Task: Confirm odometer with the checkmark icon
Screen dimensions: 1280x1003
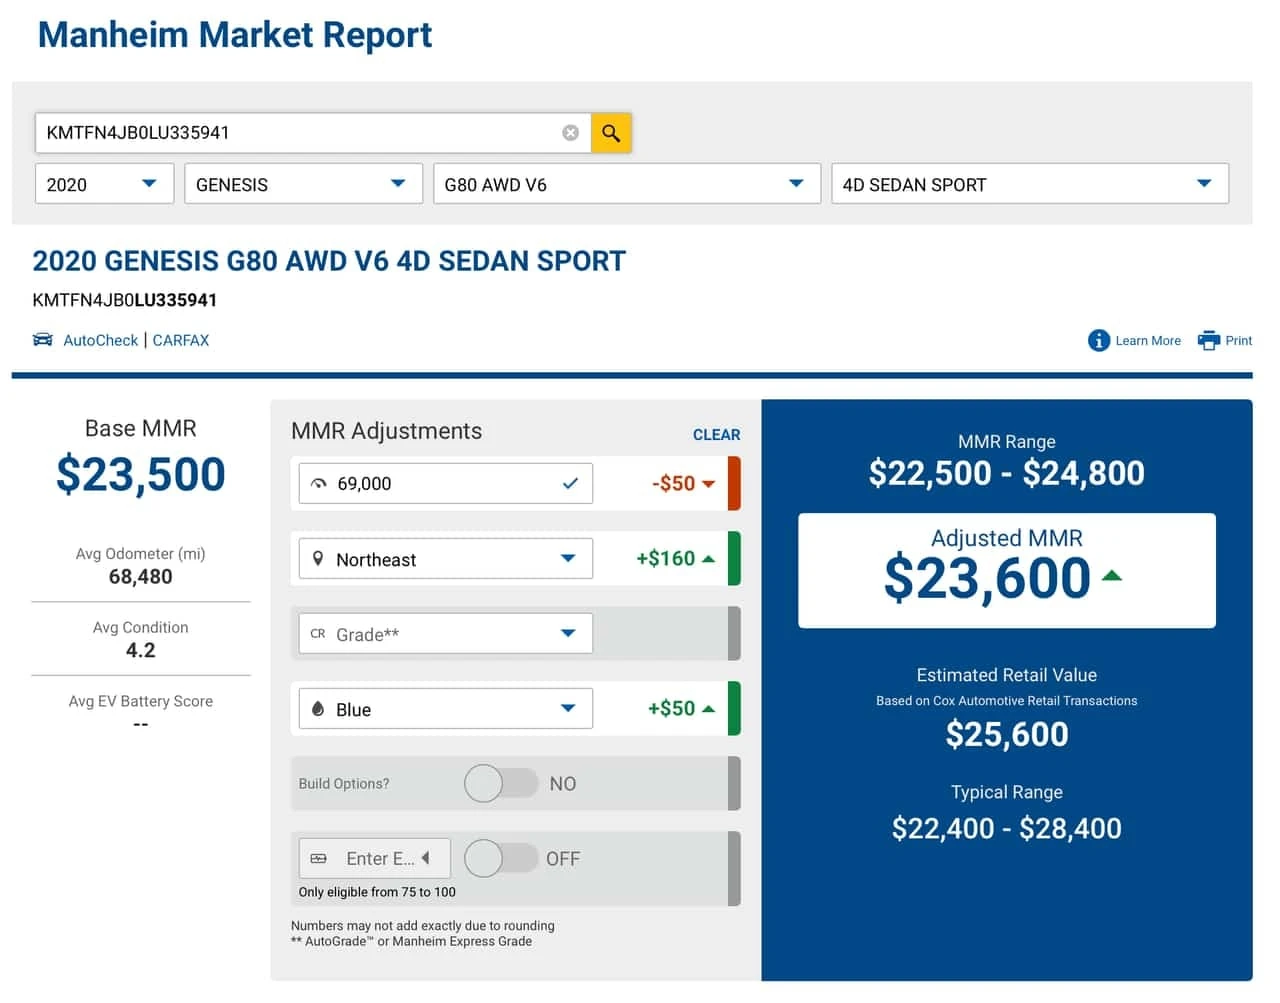Action: 570,484
